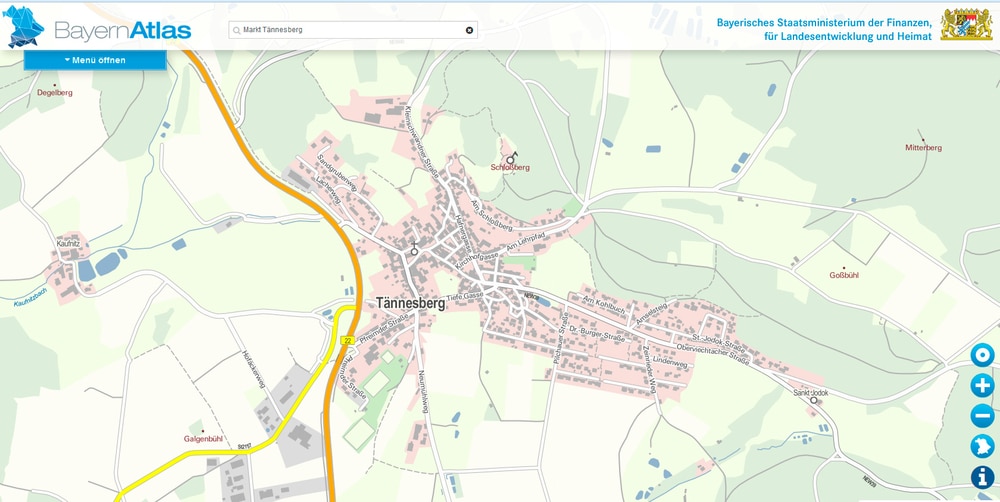This screenshot has height=502, width=1000.
Task: Click the Bavarian state coat of arms
Action: pyautogui.click(x=965, y=25)
